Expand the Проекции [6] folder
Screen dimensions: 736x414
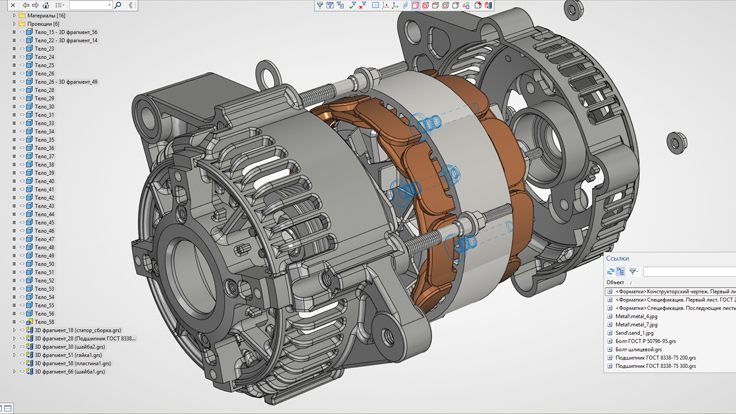[x=14, y=23]
